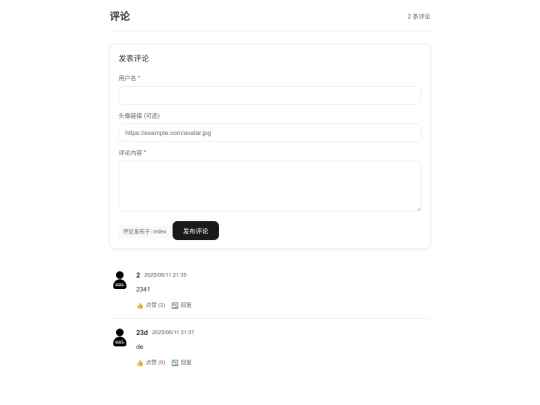Click the 2025/06/11 21:35 comment timestamp
Viewport: 540px width, 405px height.
click(x=165, y=275)
